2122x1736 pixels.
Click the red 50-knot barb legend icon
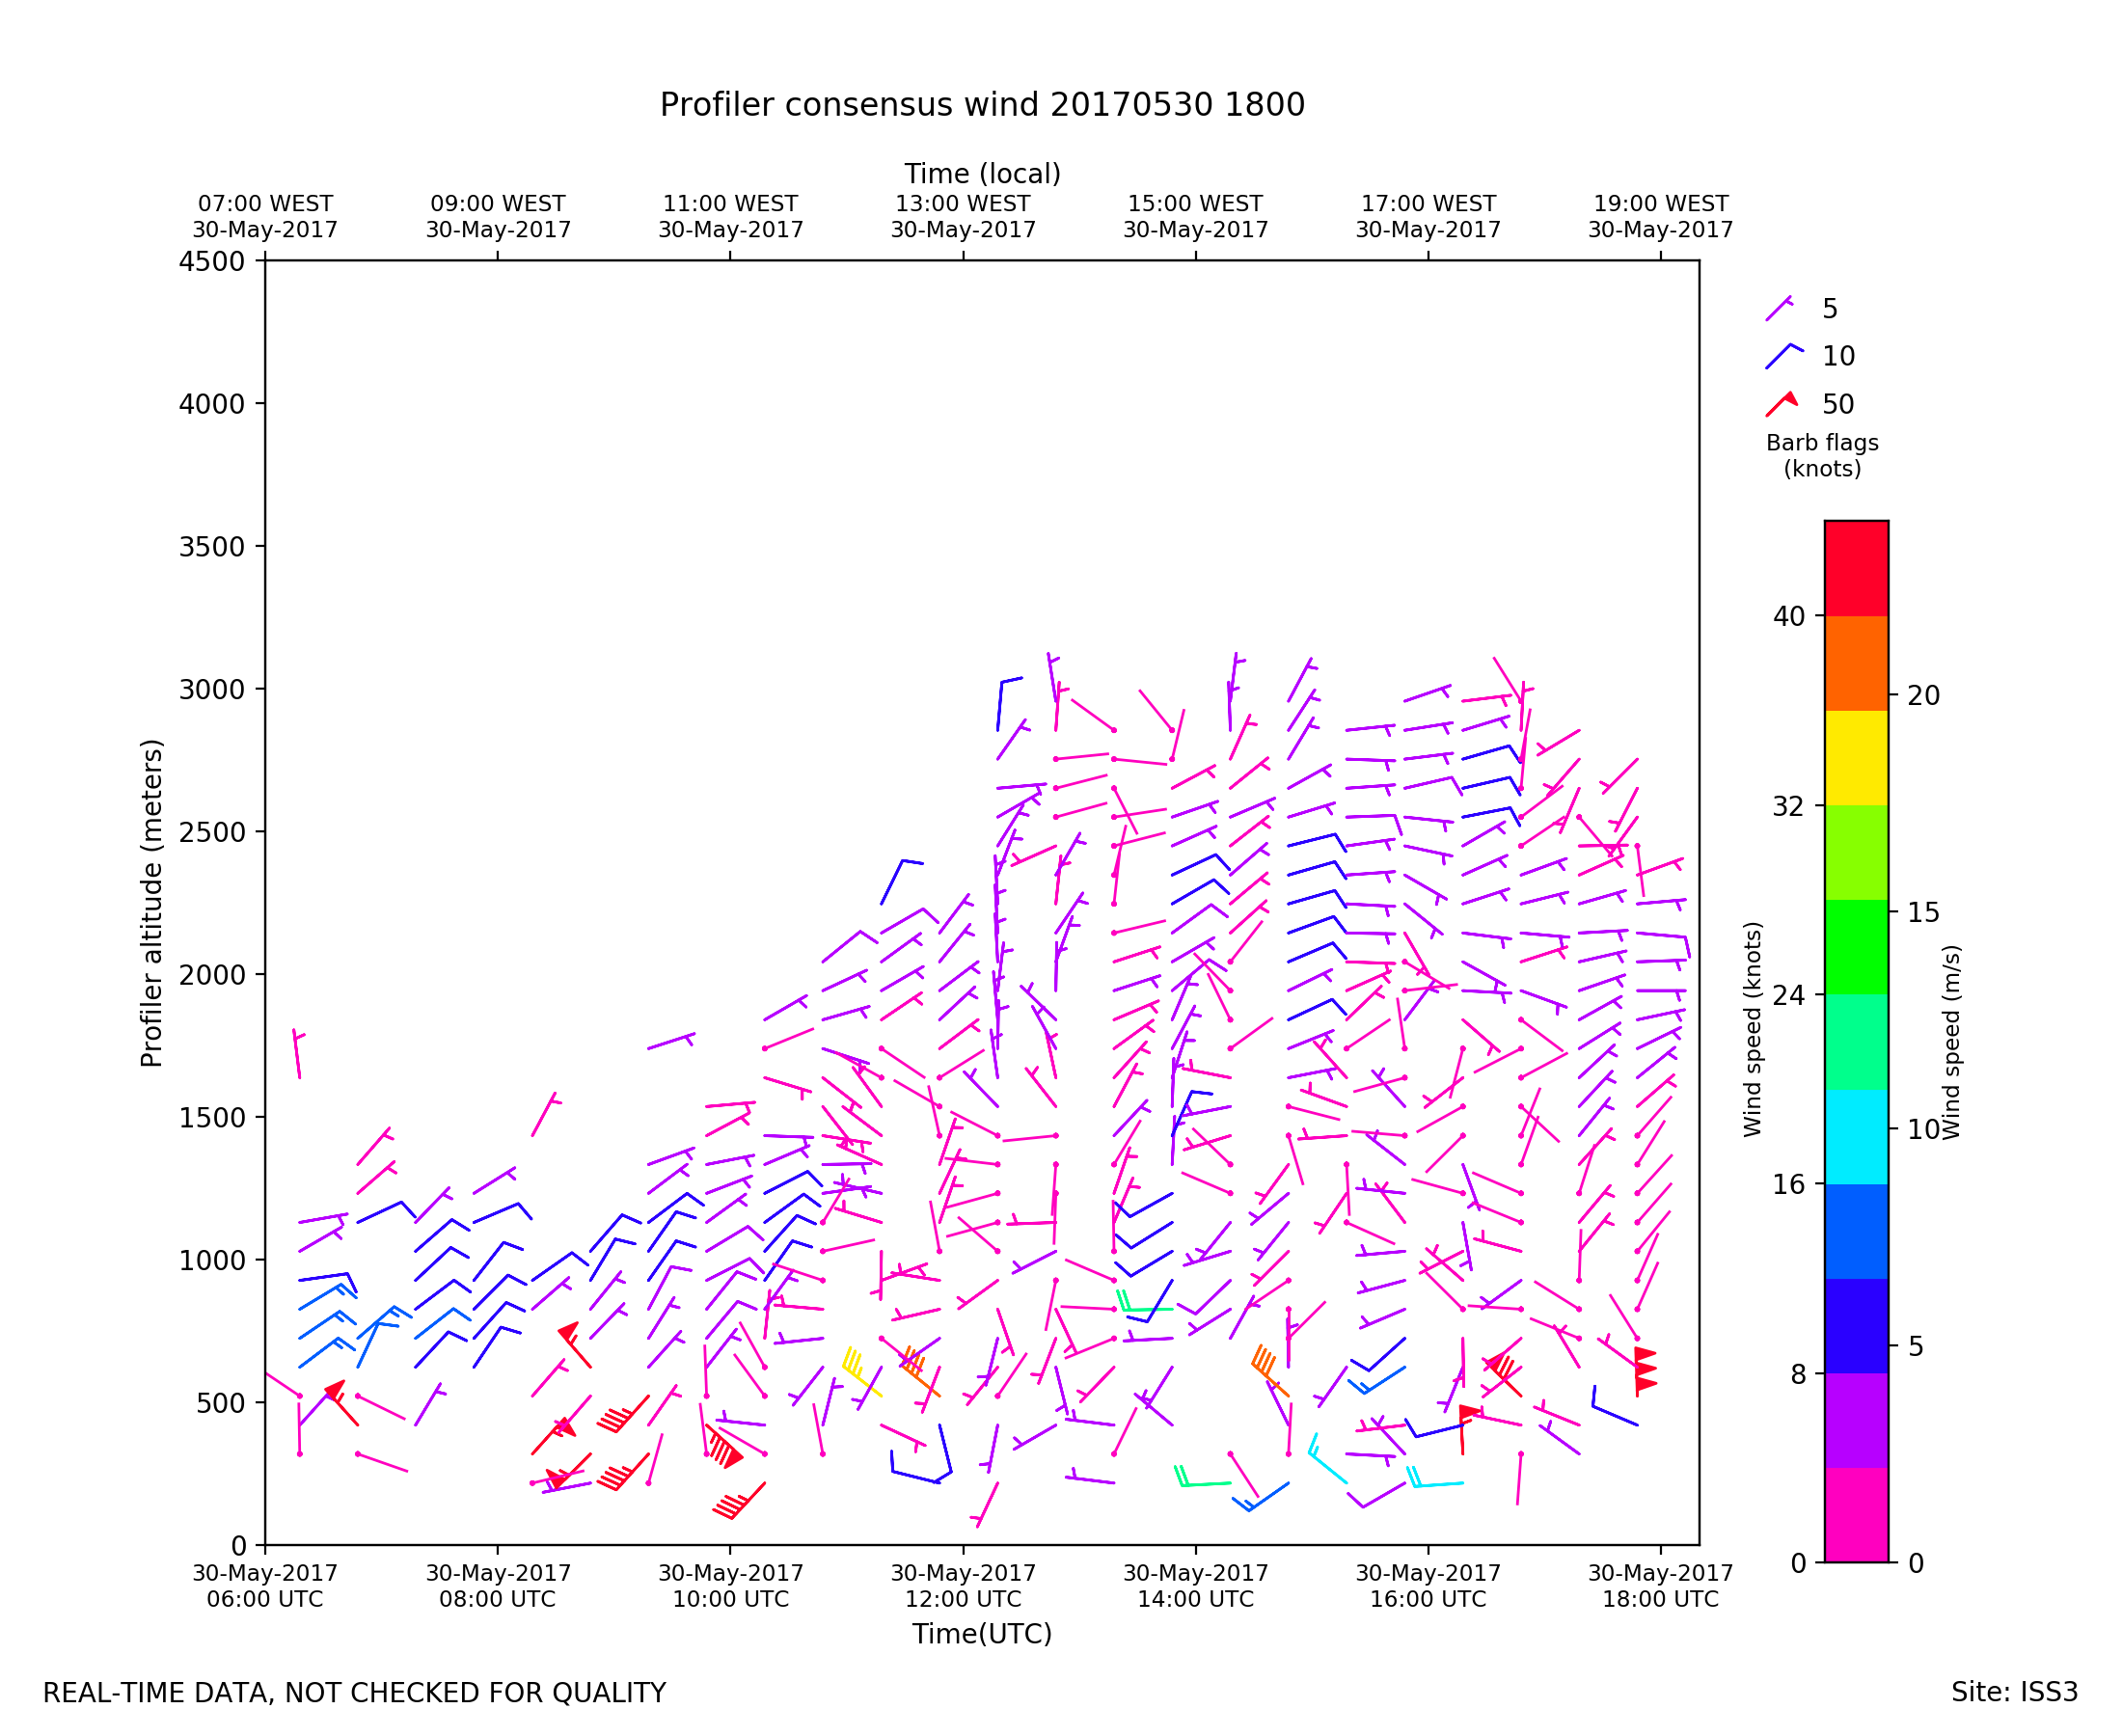click(1781, 404)
